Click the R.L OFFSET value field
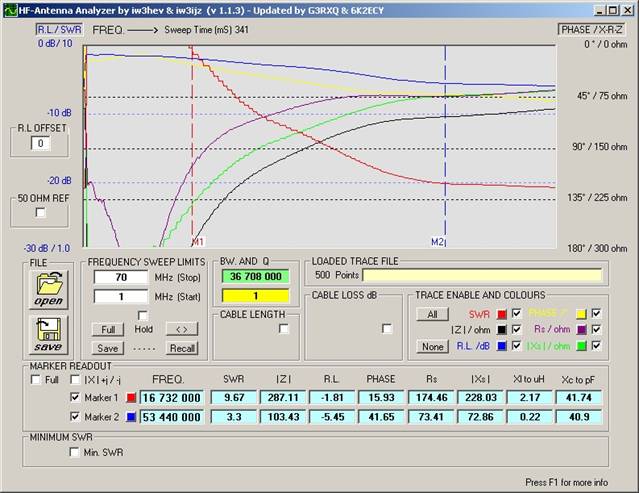The width and height of the screenshot is (639, 493). 40,143
